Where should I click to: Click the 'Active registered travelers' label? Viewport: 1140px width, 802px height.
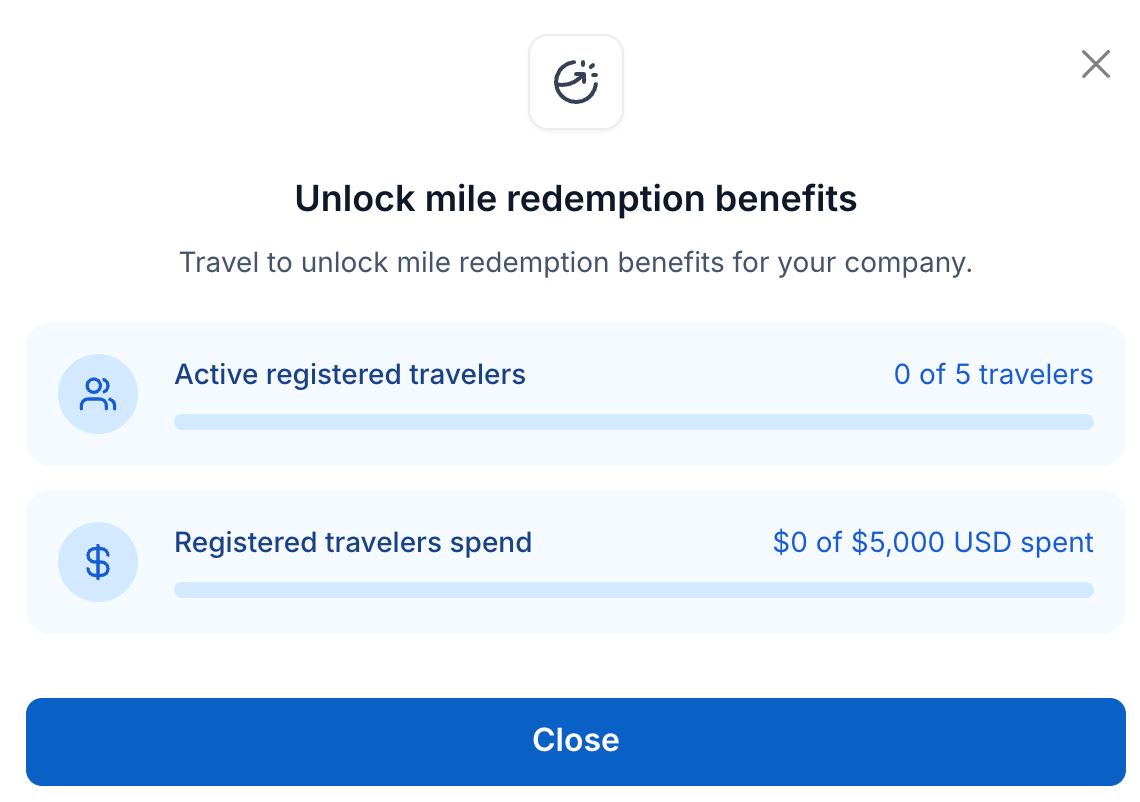[350, 375]
